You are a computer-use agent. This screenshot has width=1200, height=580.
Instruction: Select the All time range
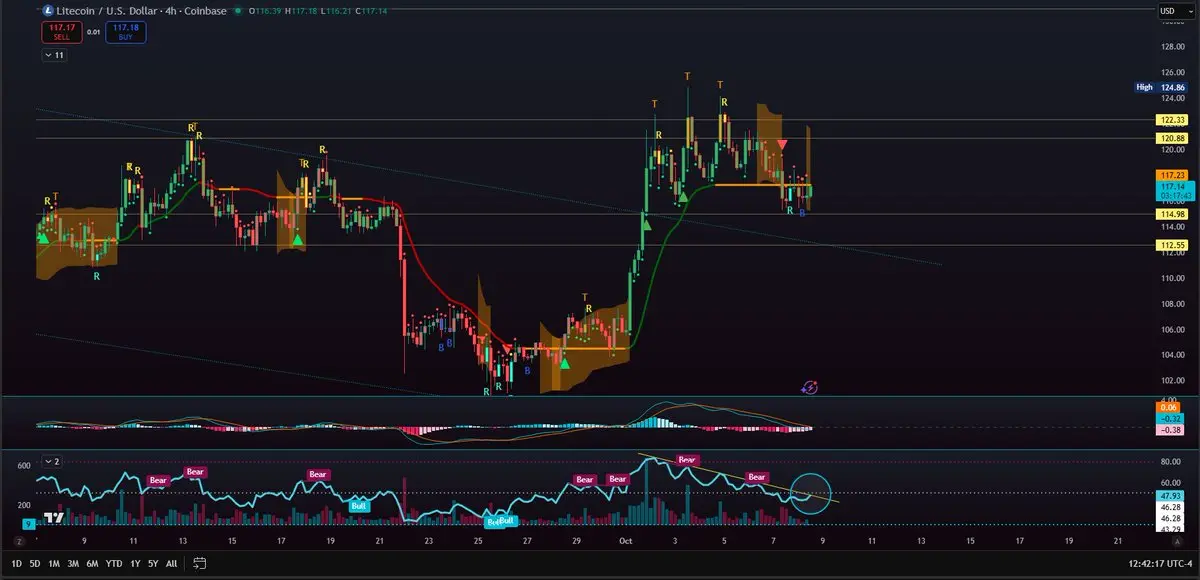[171, 563]
